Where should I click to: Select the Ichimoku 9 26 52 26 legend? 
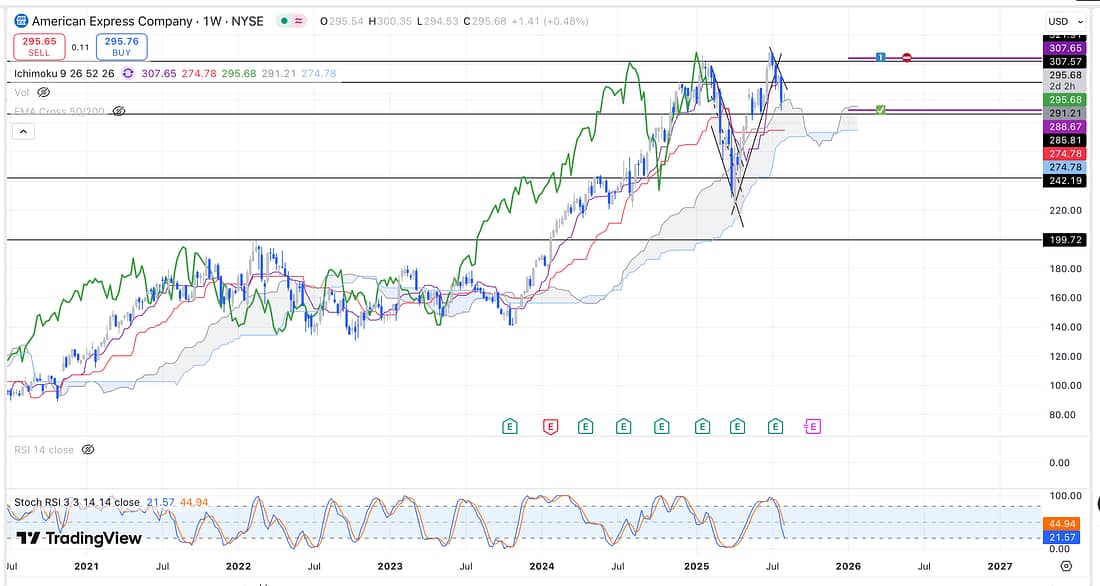tap(64, 73)
